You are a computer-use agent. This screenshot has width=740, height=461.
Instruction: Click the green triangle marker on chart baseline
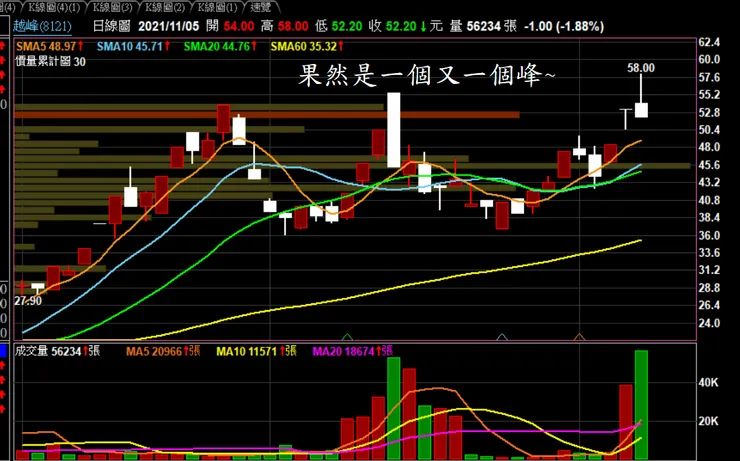[x=347, y=336]
